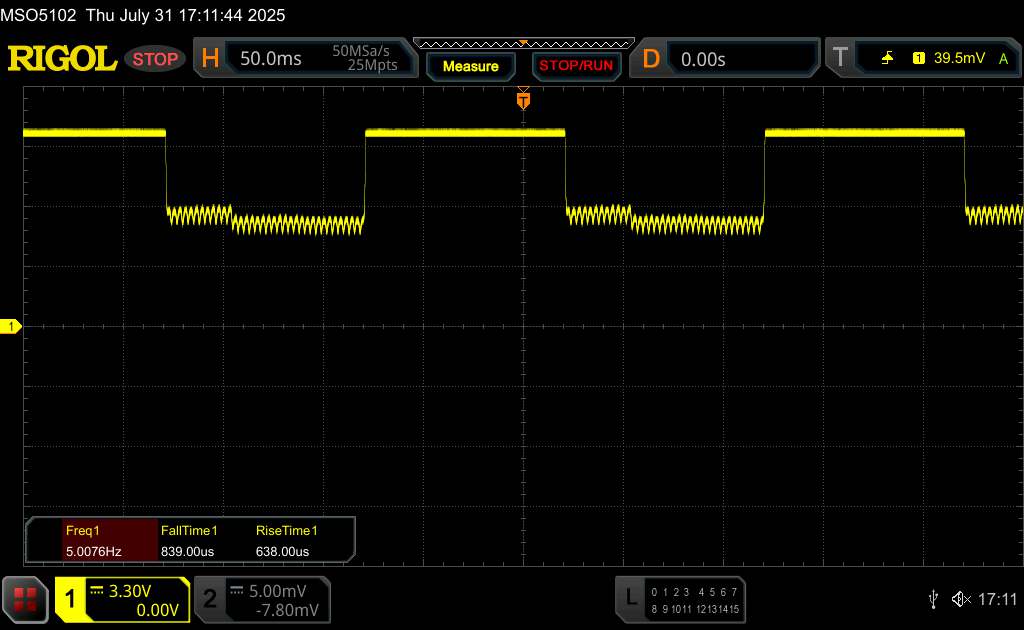Click the 50MSa/s sample rate readout
The image size is (1024, 630).
click(360, 51)
